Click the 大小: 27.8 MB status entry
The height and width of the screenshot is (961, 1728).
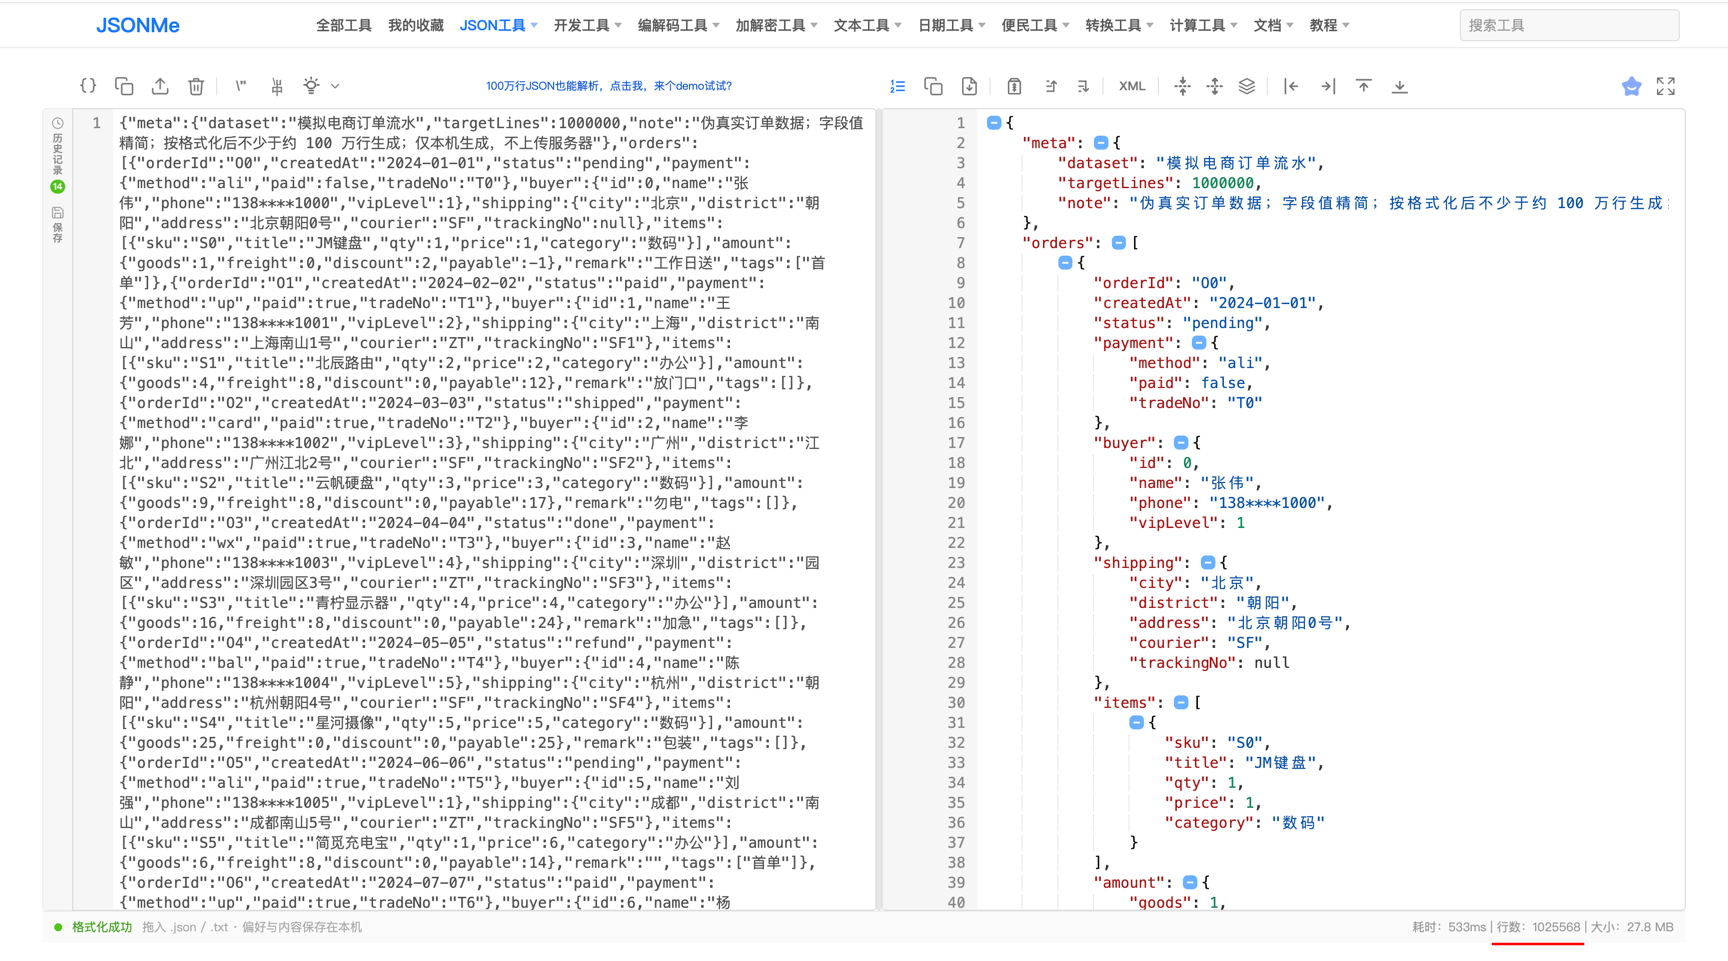(1632, 927)
